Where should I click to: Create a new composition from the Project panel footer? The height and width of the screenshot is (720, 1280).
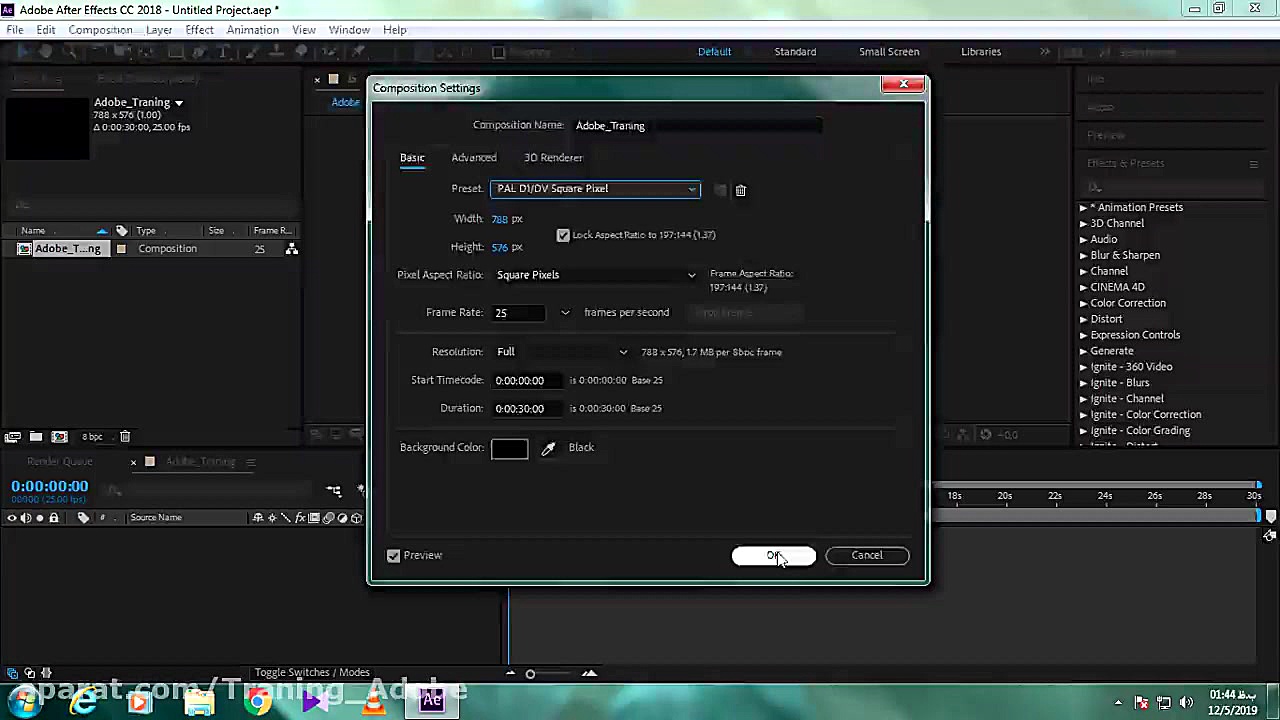click(x=59, y=437)
